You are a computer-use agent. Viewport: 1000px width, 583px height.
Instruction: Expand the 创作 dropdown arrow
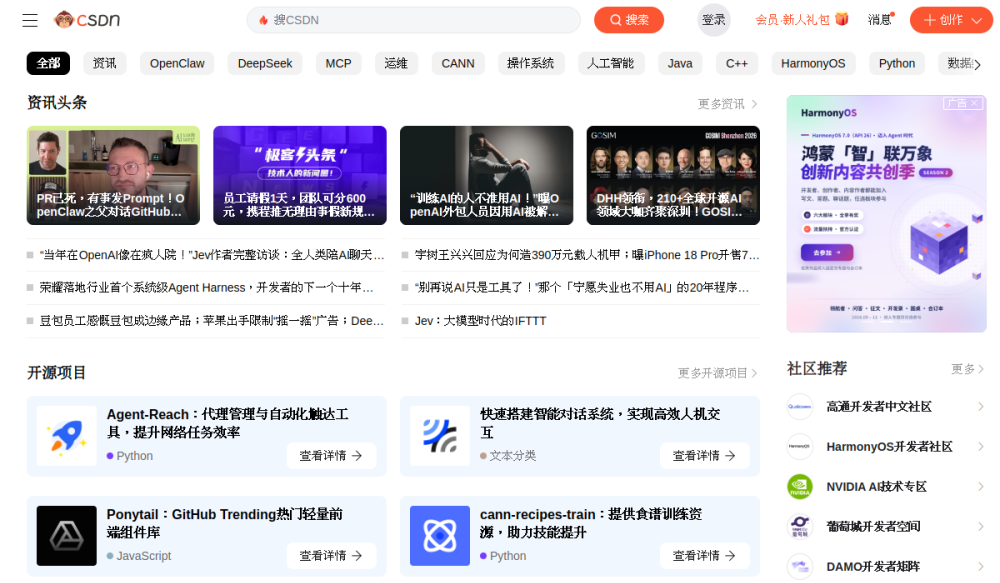[x=976, y=20]
